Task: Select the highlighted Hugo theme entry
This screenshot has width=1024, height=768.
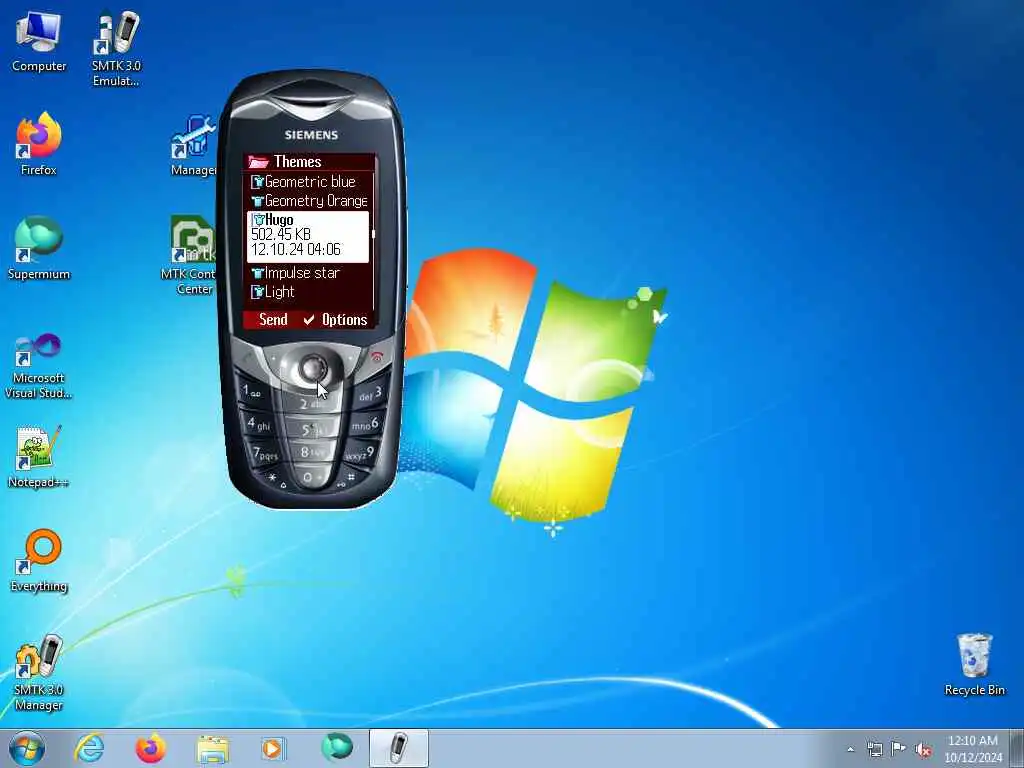Action: point(308,236)
